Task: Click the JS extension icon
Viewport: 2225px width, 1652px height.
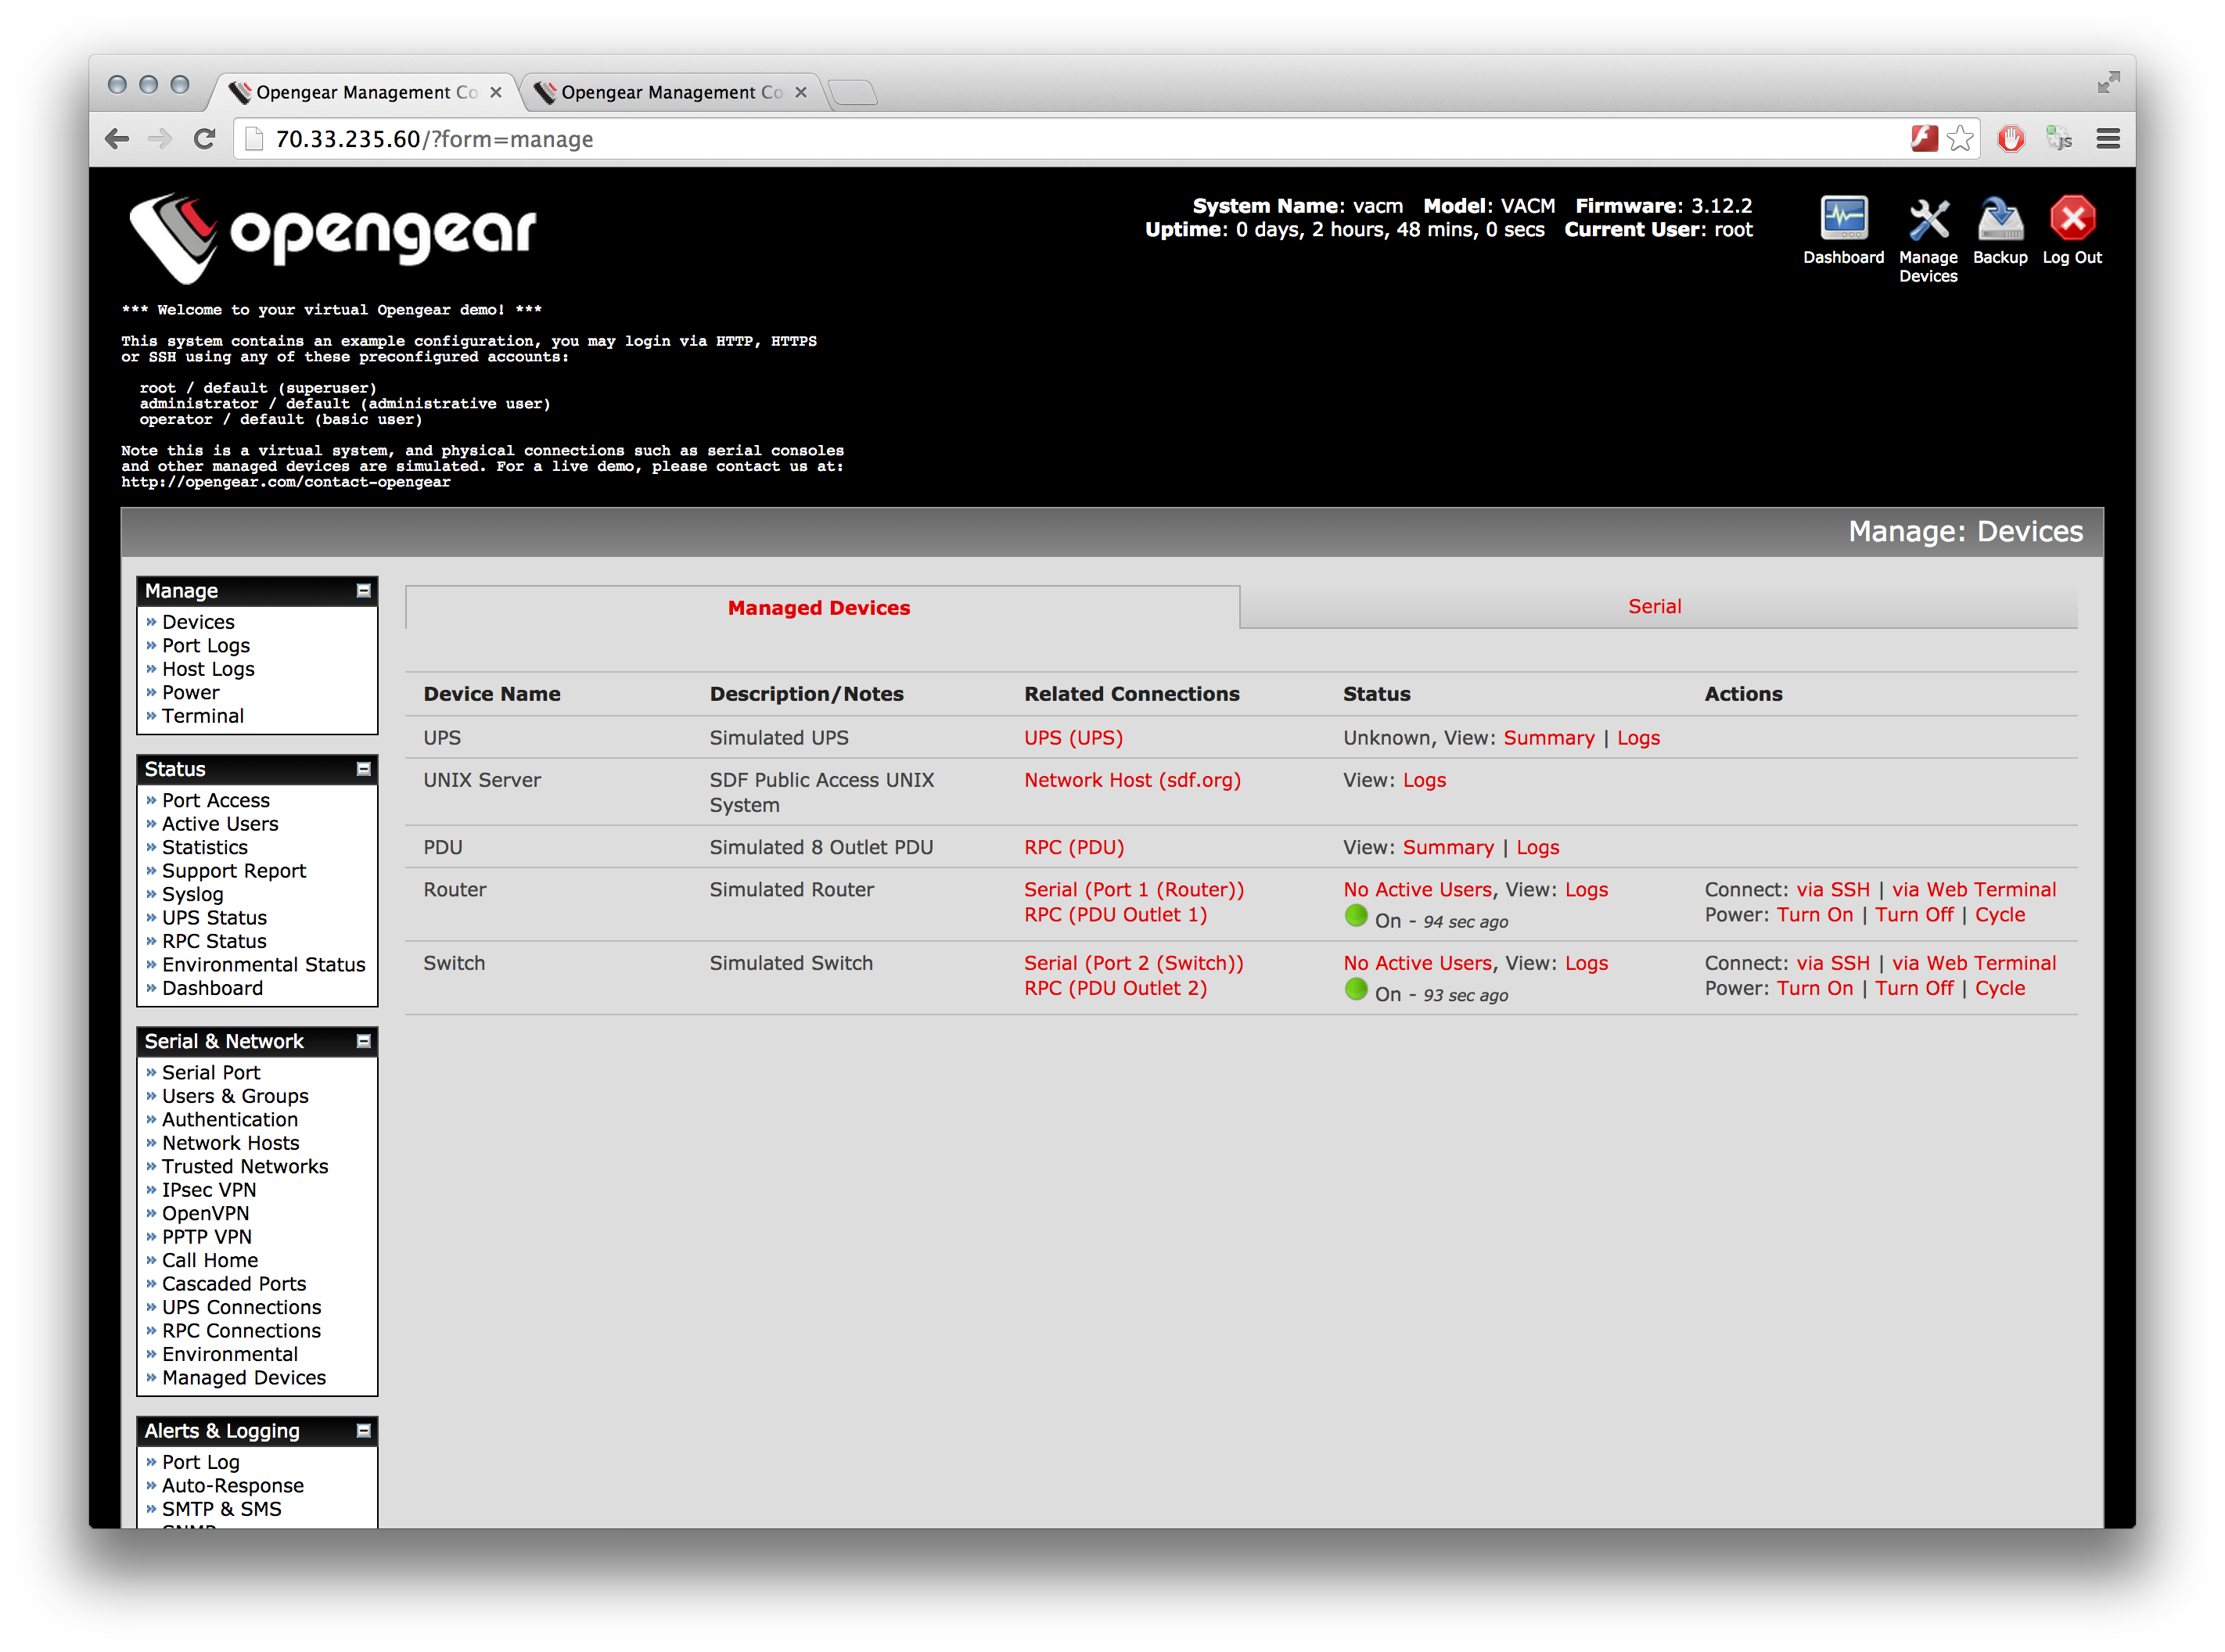Action: (2058, 138)
